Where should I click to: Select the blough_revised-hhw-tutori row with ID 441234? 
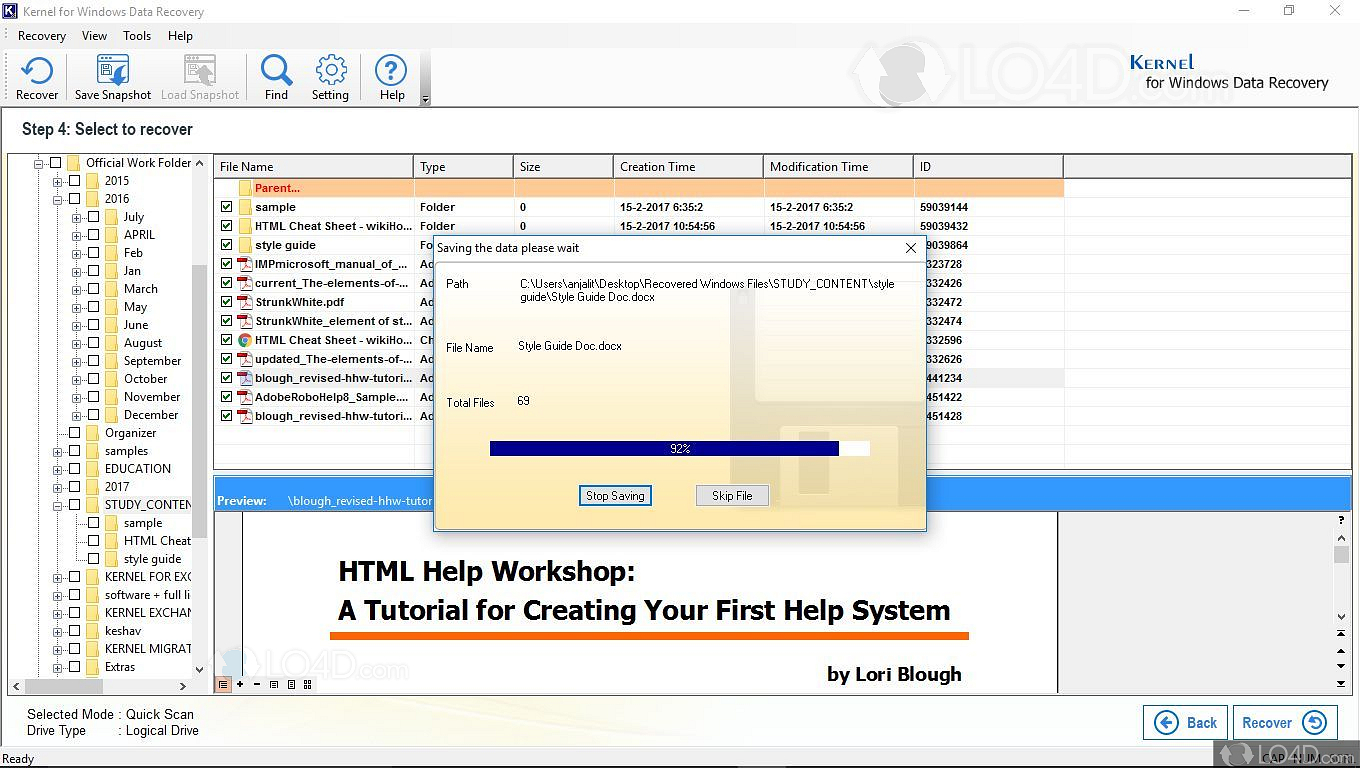tap(638, 378)
